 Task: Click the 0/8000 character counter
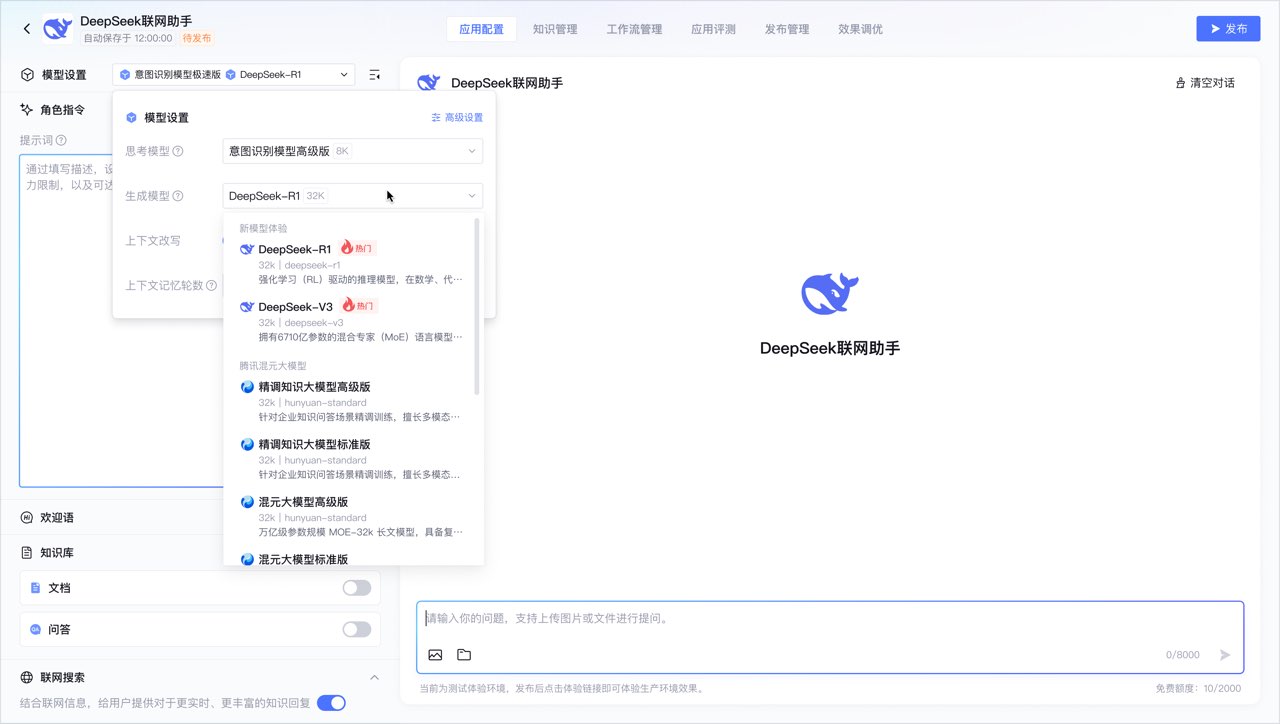click(x=1183, y=655)
